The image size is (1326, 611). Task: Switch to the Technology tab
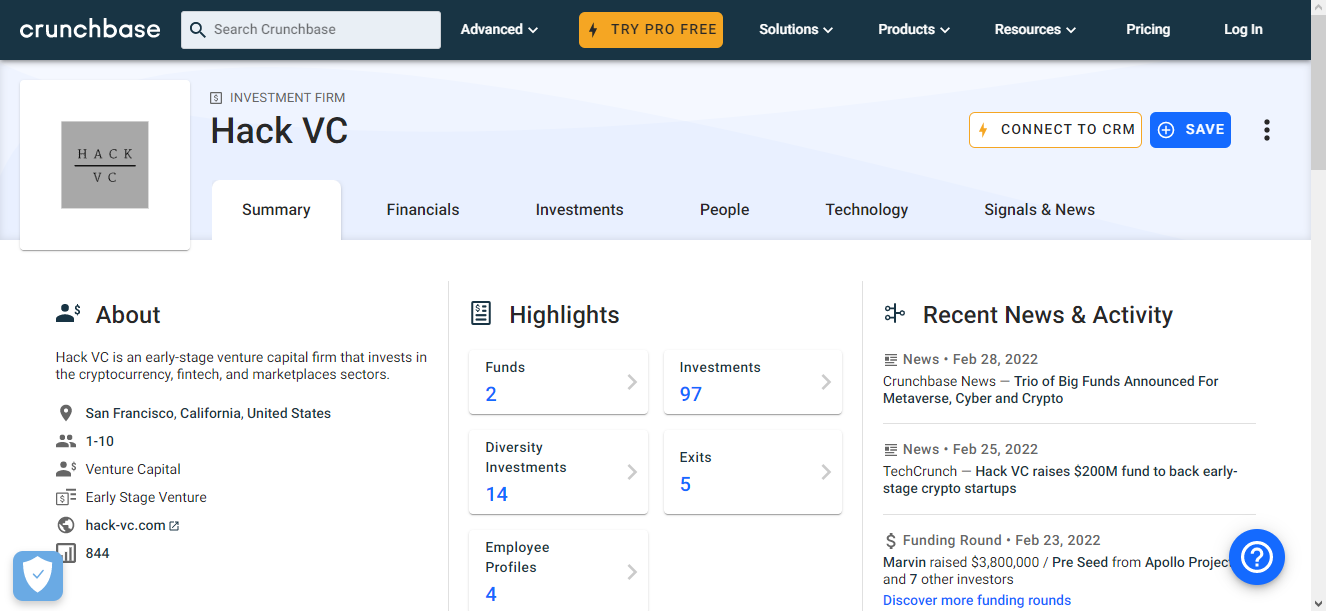pyautogui.click(x=867, y=210)
